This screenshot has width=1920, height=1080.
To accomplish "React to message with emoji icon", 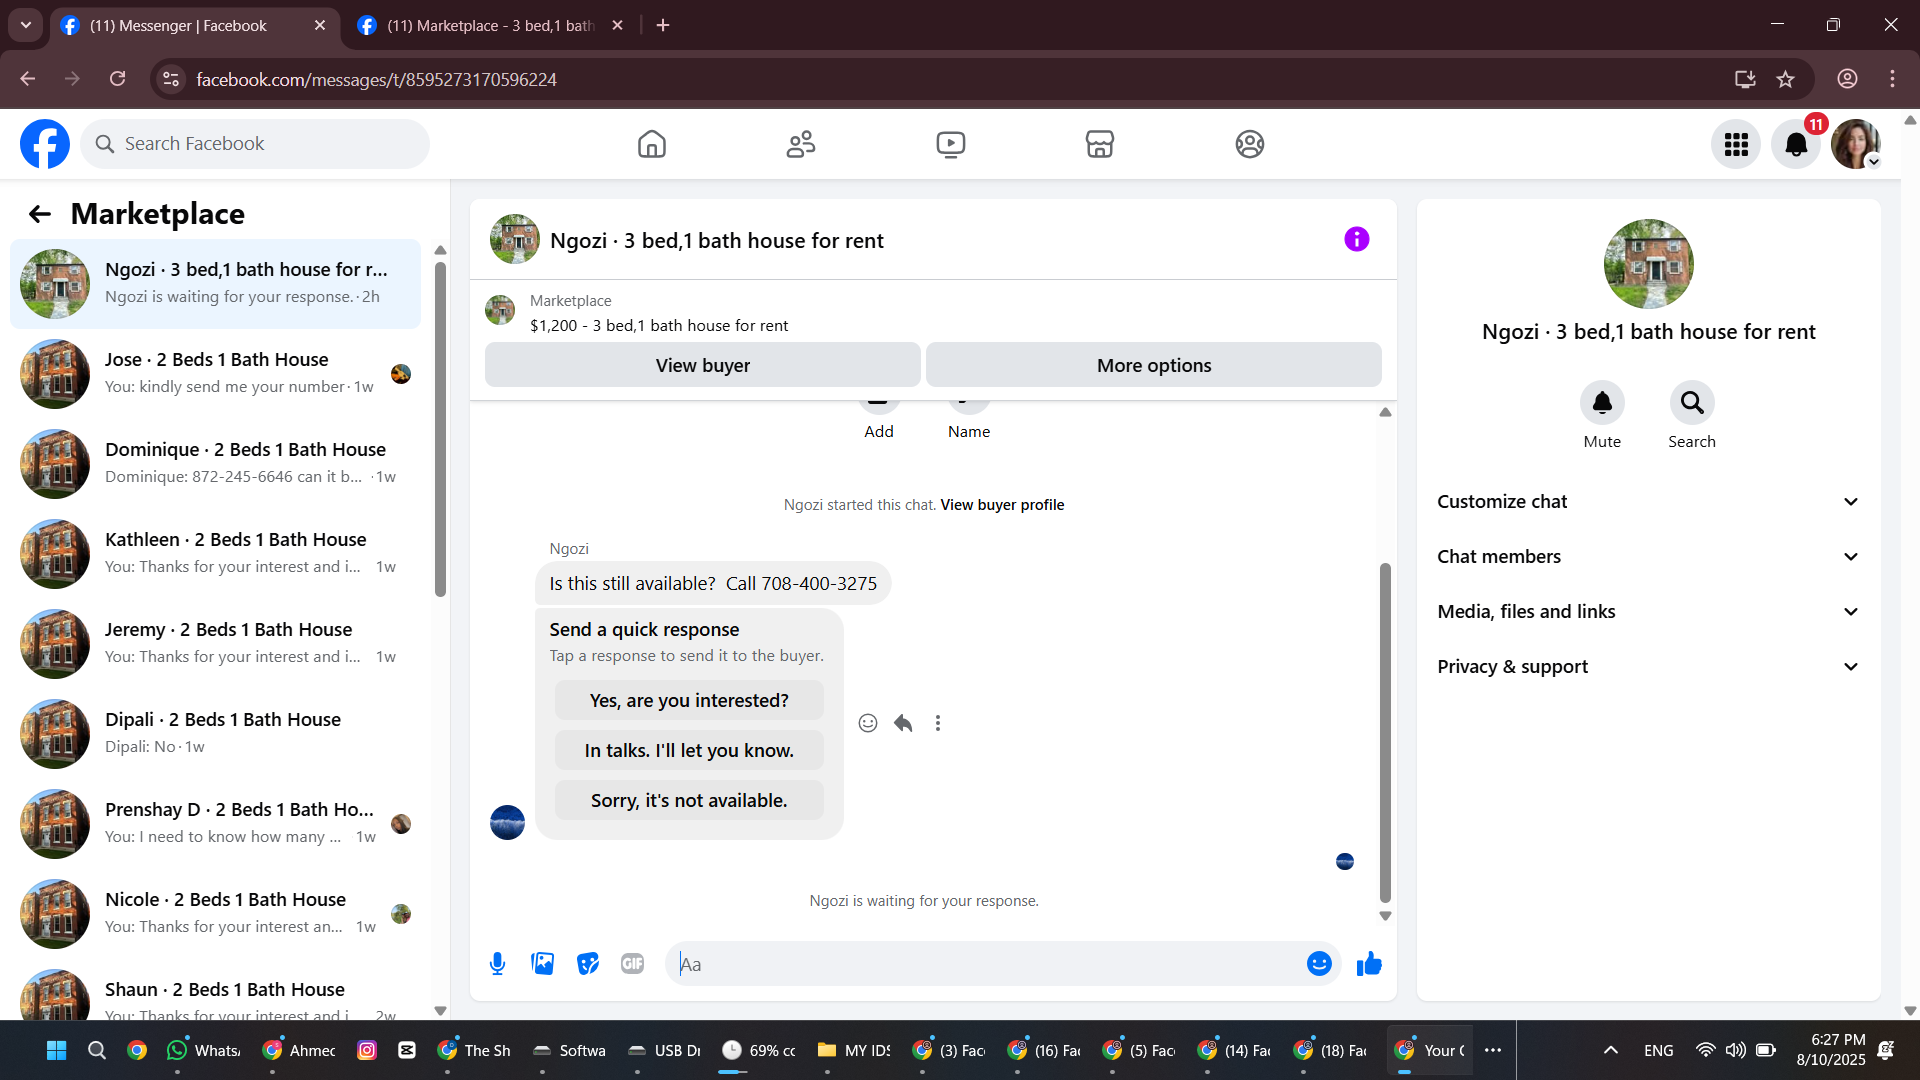I will [867, 723].
